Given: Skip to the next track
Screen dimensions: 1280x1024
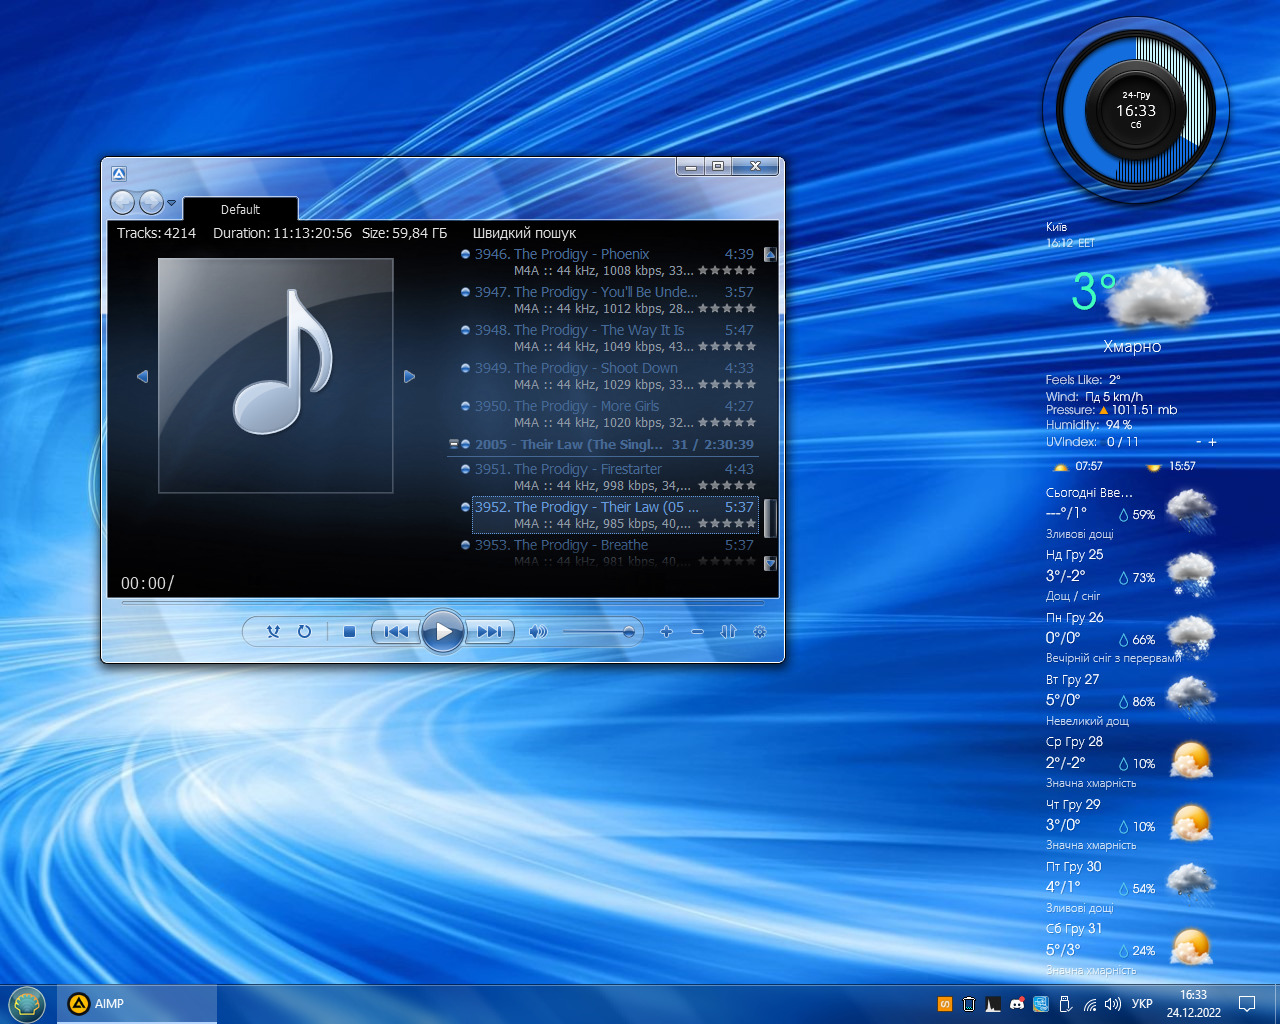Looking at the screenshot, I should click(490, 631).
